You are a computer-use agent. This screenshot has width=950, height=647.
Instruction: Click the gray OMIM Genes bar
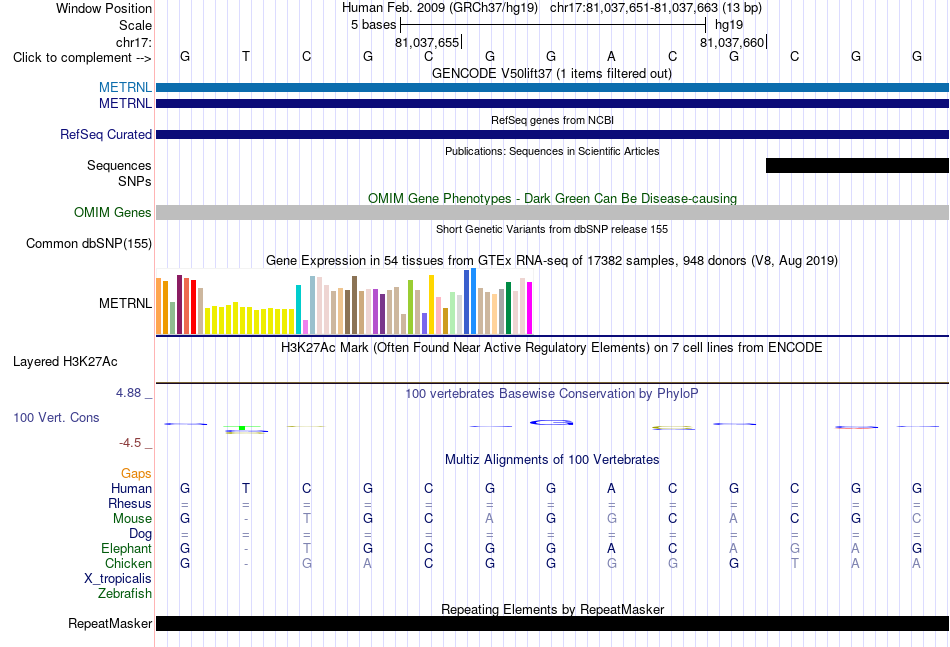(552, 213)
